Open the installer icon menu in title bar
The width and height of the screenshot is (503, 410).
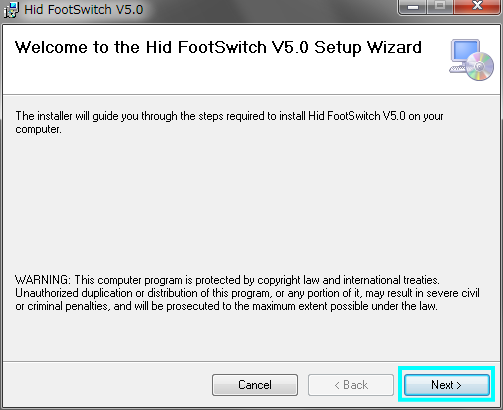(x=11, y=10)
